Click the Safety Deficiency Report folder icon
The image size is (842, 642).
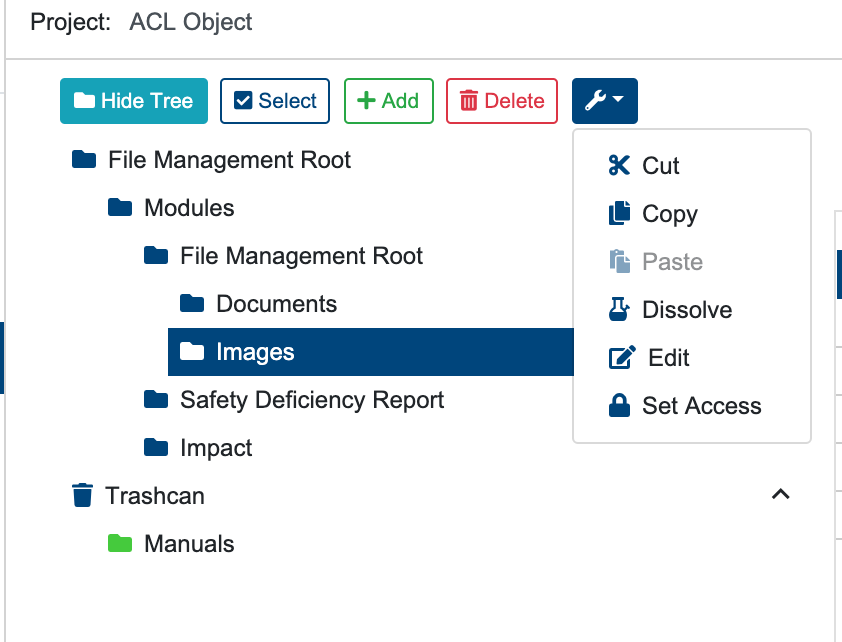click(156, 399)
